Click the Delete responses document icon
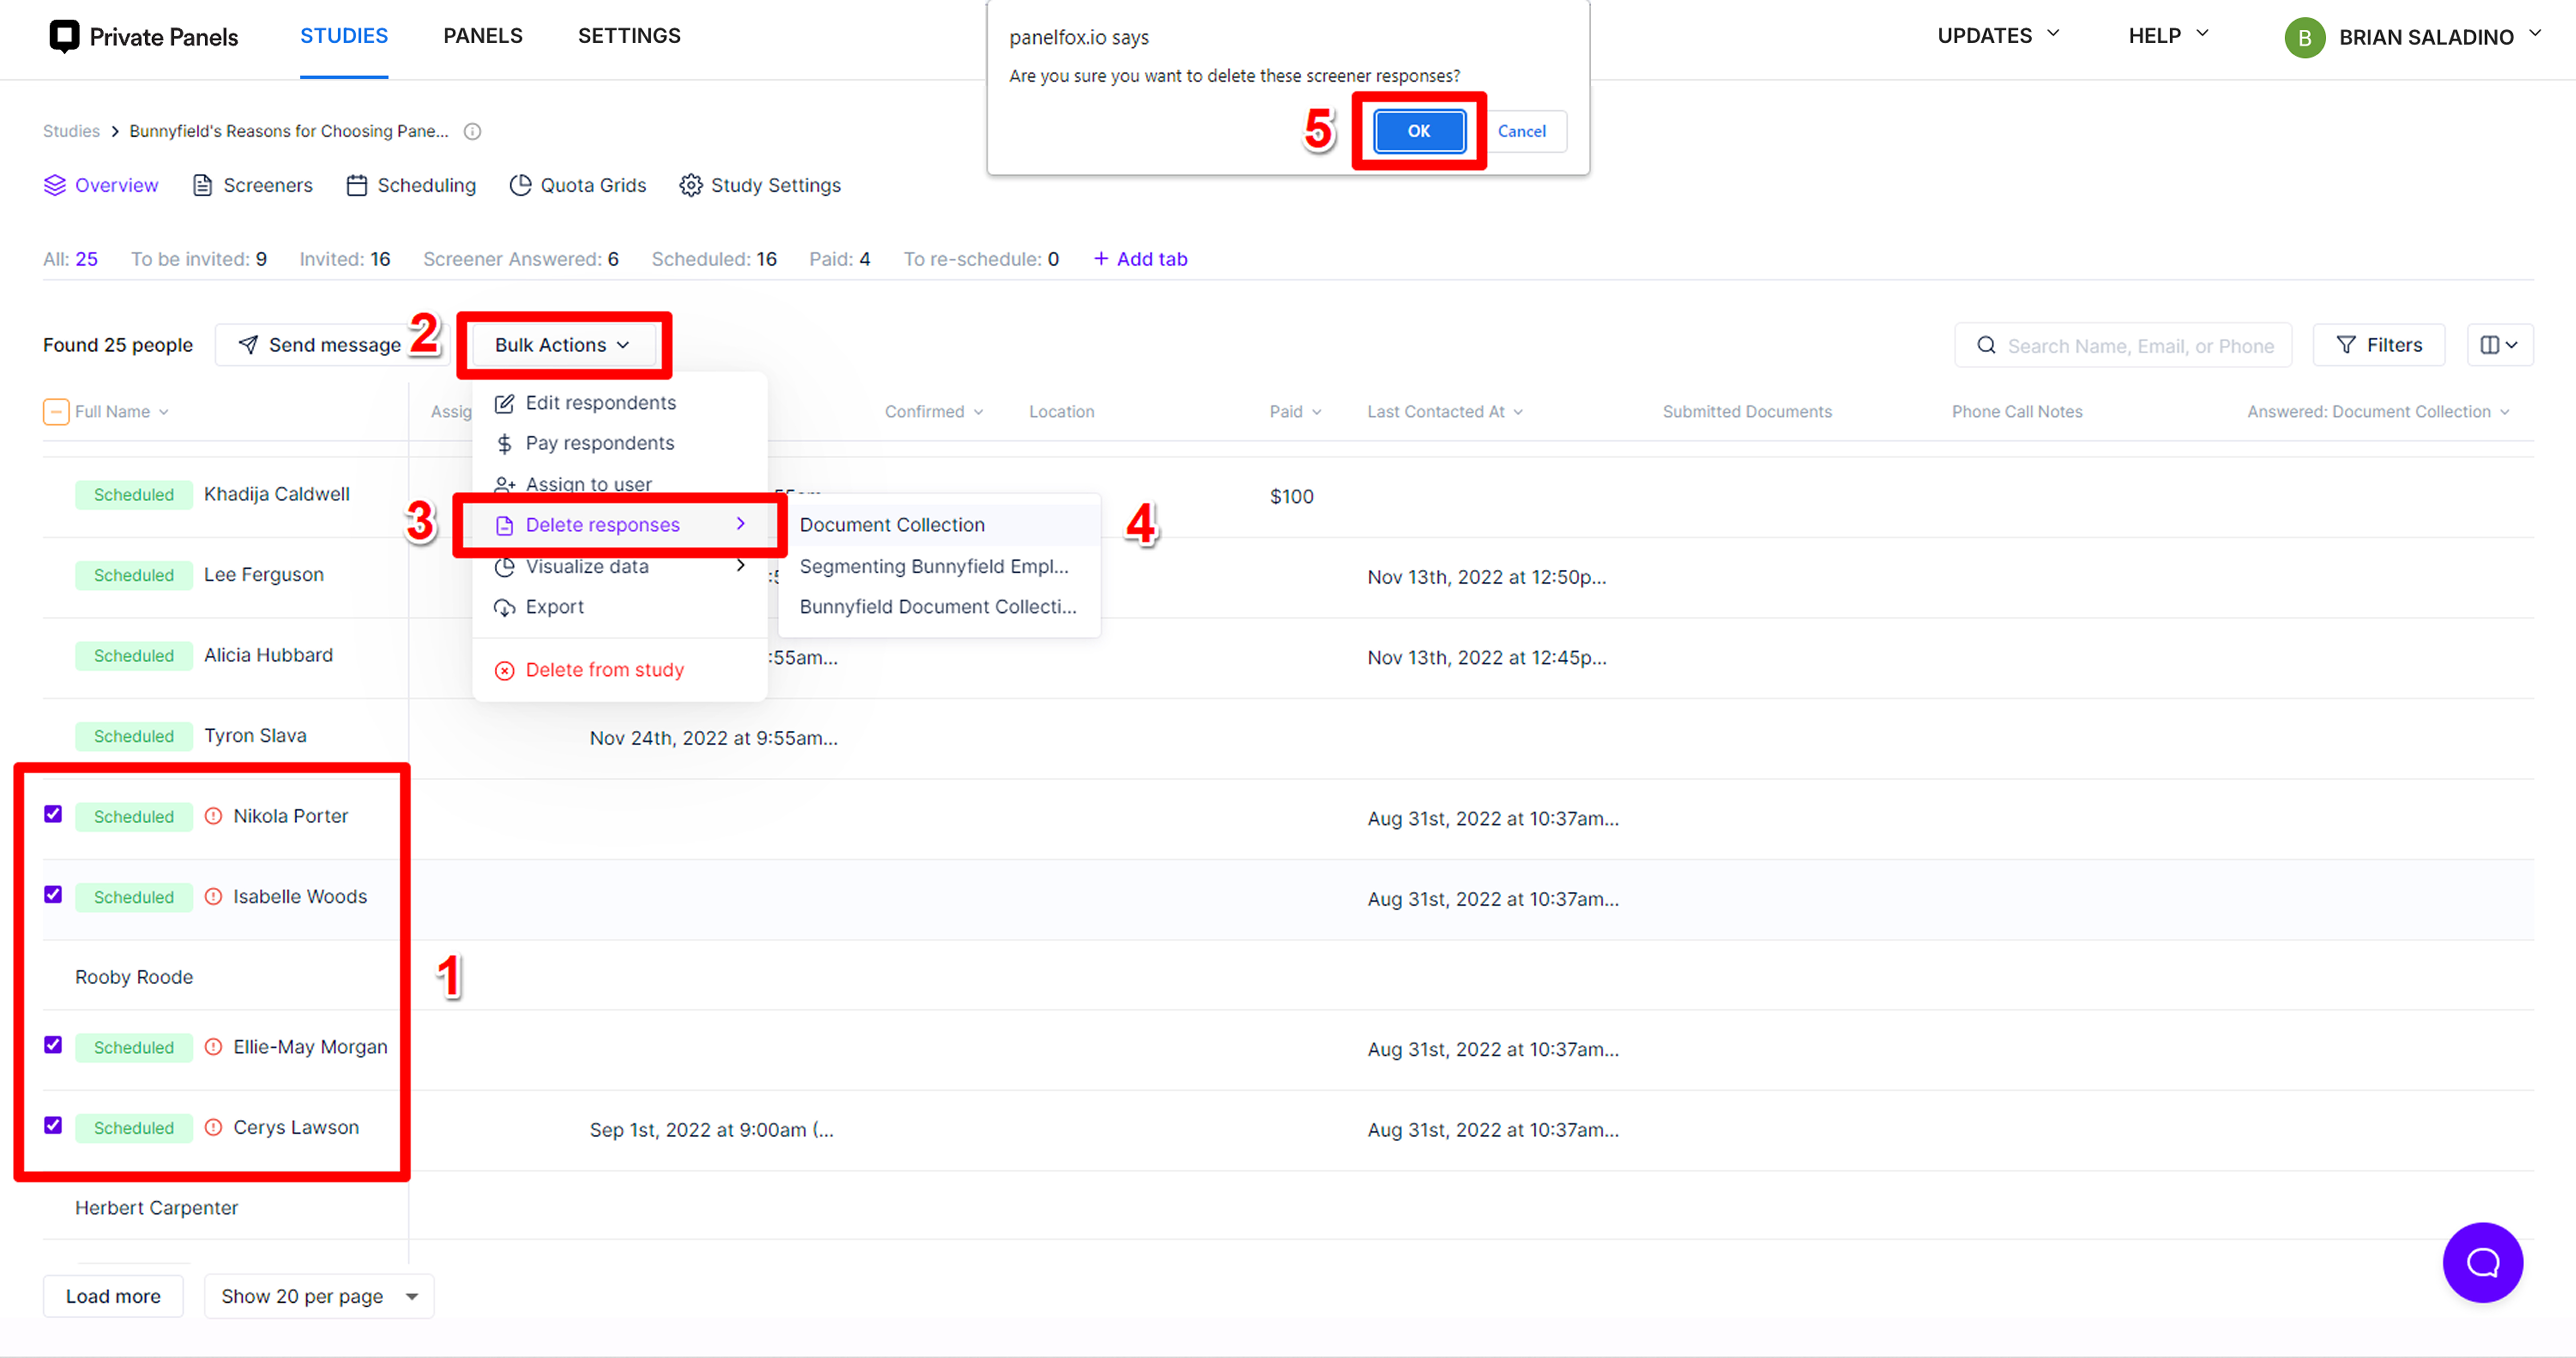 tap(505, 525)
